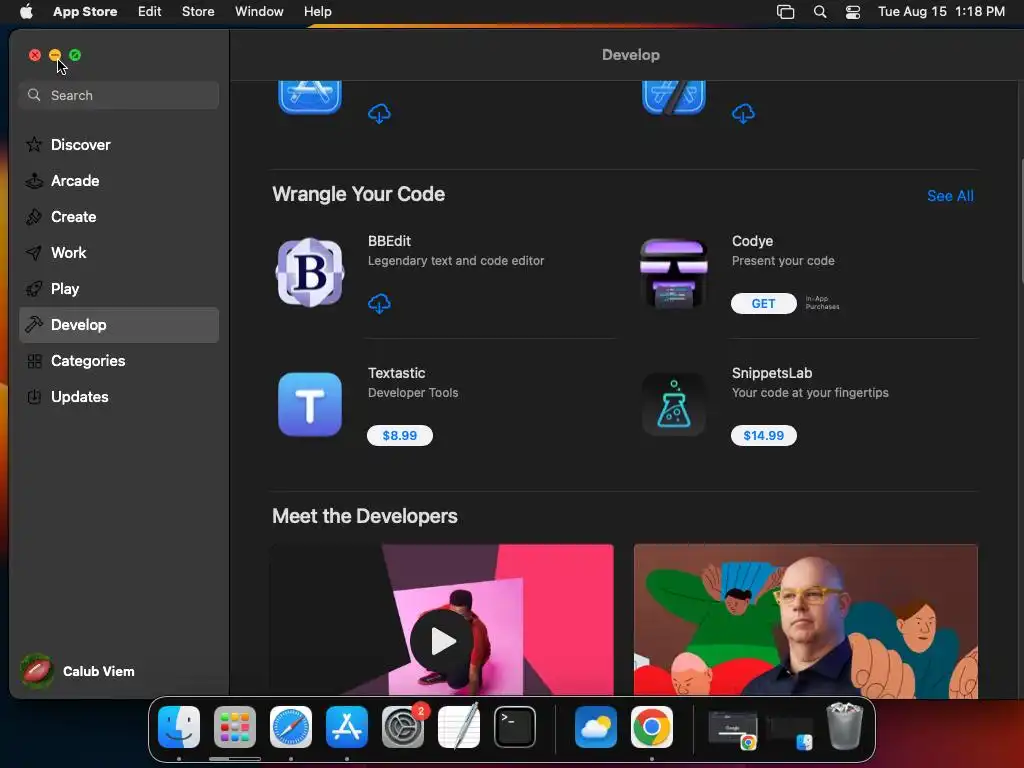Viewport: 1024px width, 768px height.
Task: Open the Help menu
Action: pyautogui.click(x=317, y=12)
